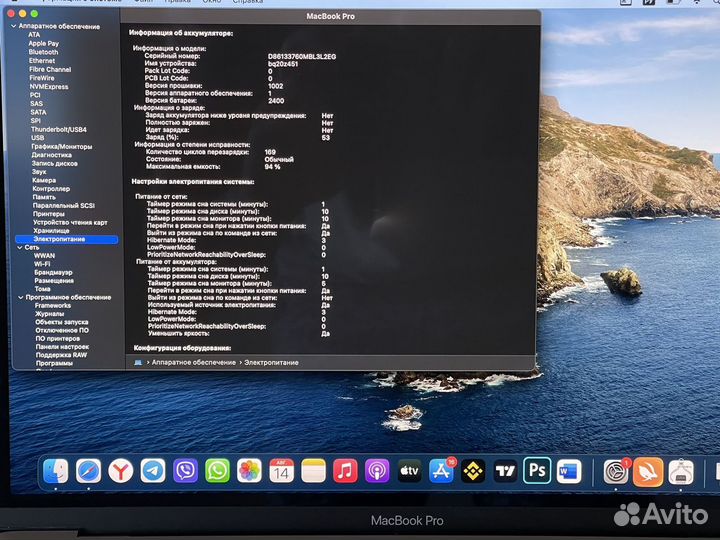Viewport: 720px width, 540px height.
Task: Collapse the Сеть section
Action: click(20, 248)
